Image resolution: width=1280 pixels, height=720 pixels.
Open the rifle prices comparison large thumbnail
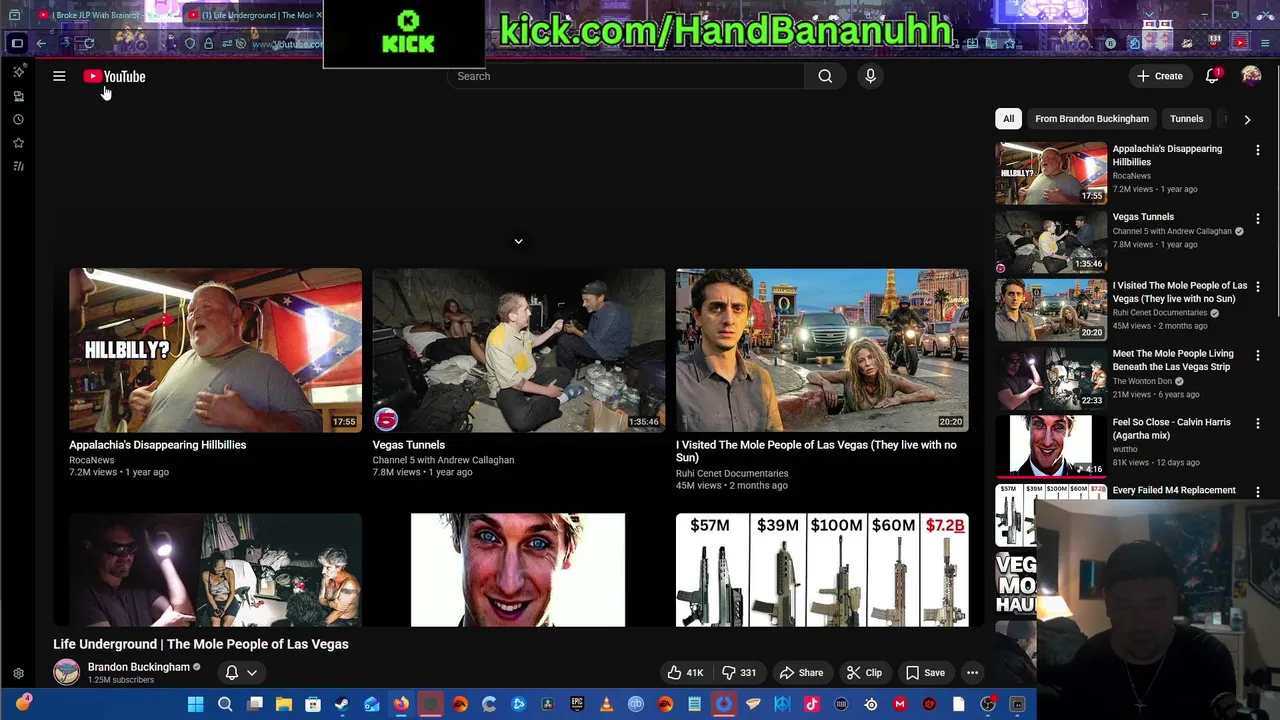[822, 570]
